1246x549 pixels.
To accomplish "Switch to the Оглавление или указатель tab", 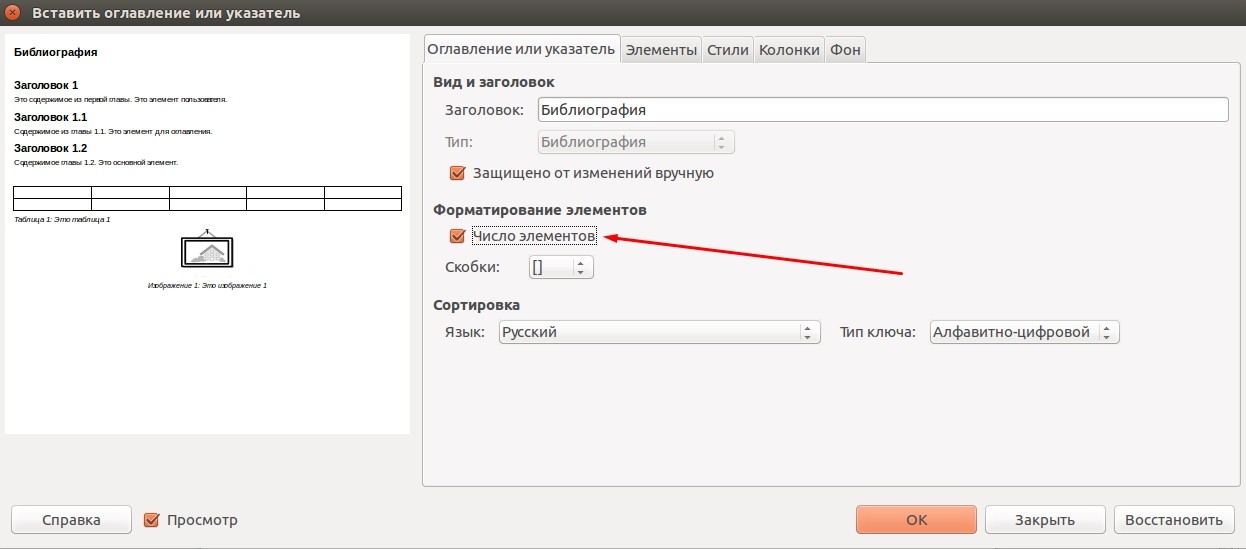I will pyautogui.click(x=522, y=48).
